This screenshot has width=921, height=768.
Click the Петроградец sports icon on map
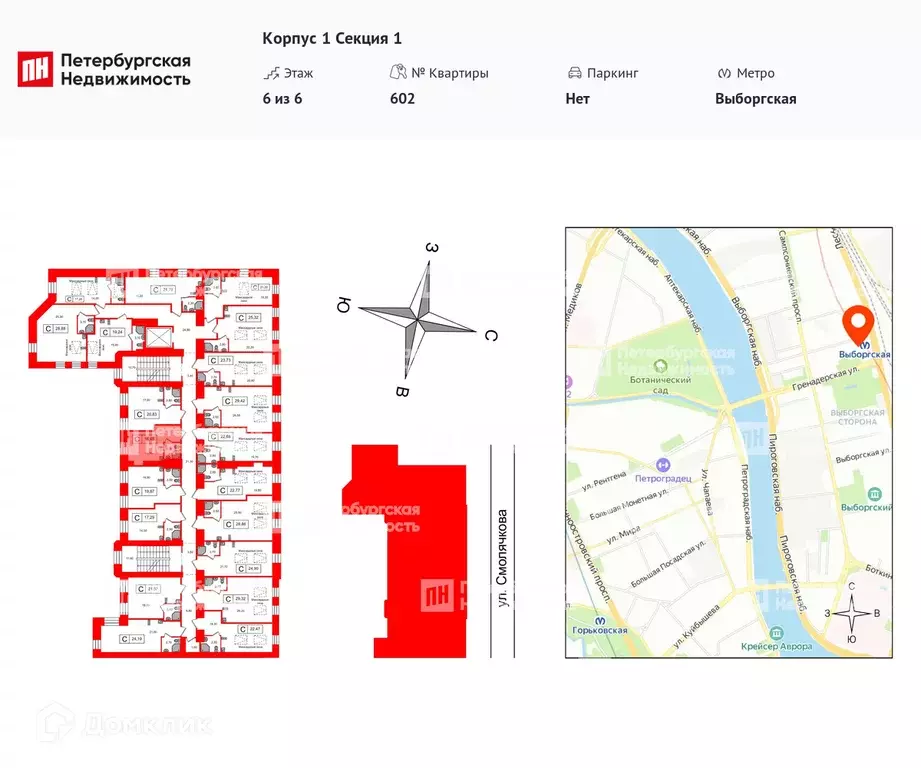(663, 465)
